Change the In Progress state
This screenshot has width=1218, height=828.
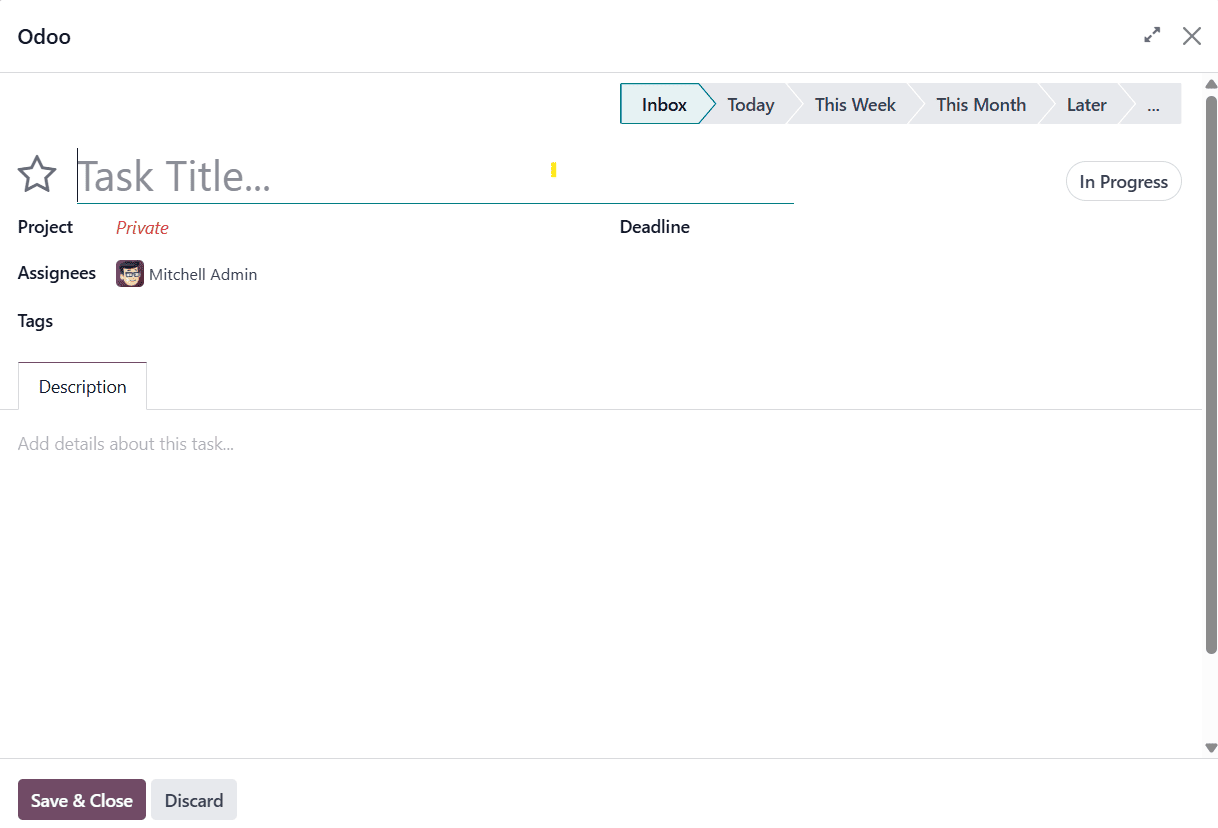(1124, 182)
